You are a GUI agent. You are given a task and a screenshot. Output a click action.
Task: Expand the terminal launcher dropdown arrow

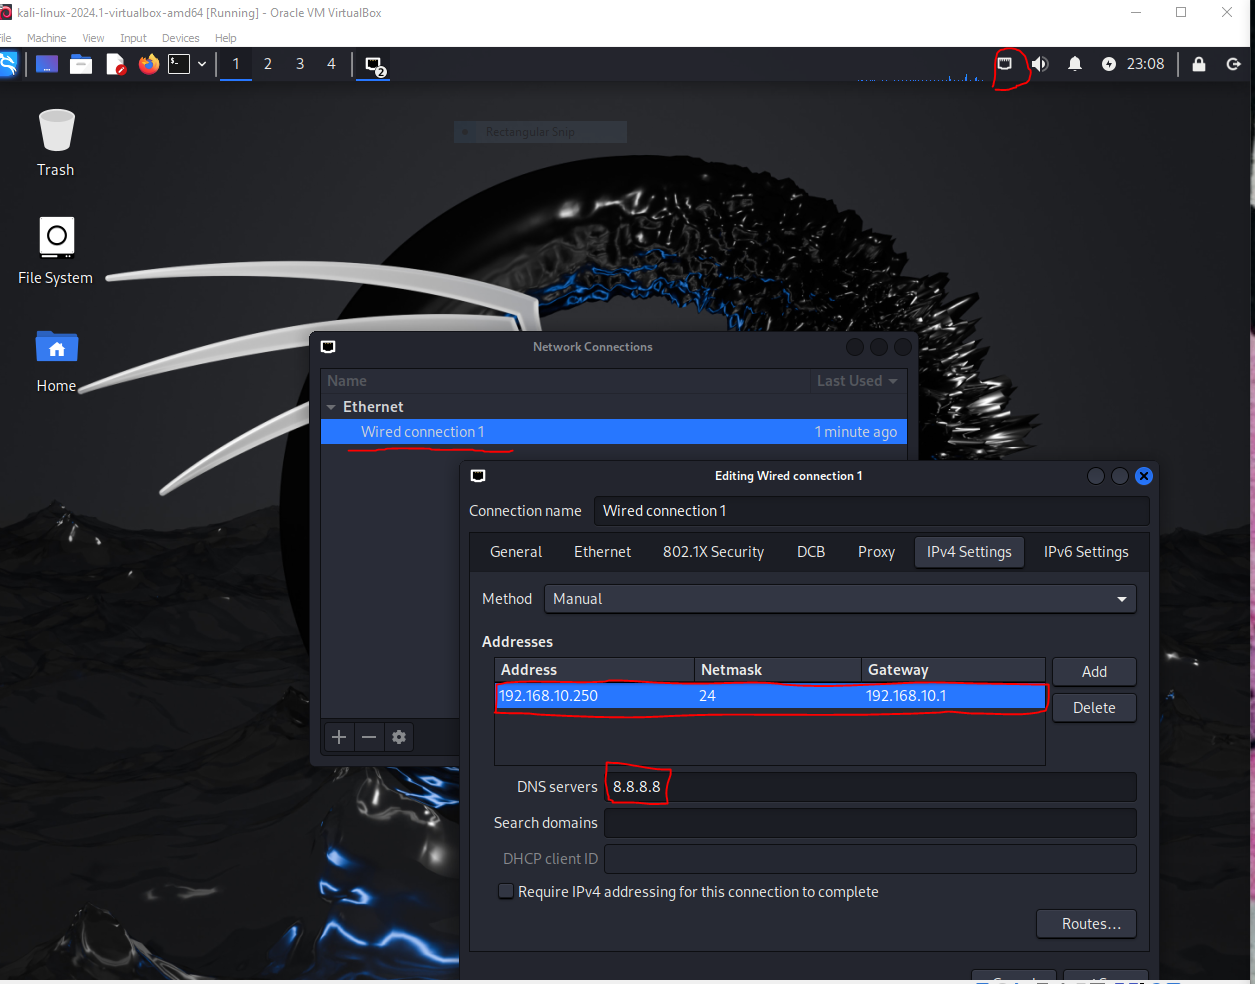[202, 64]
